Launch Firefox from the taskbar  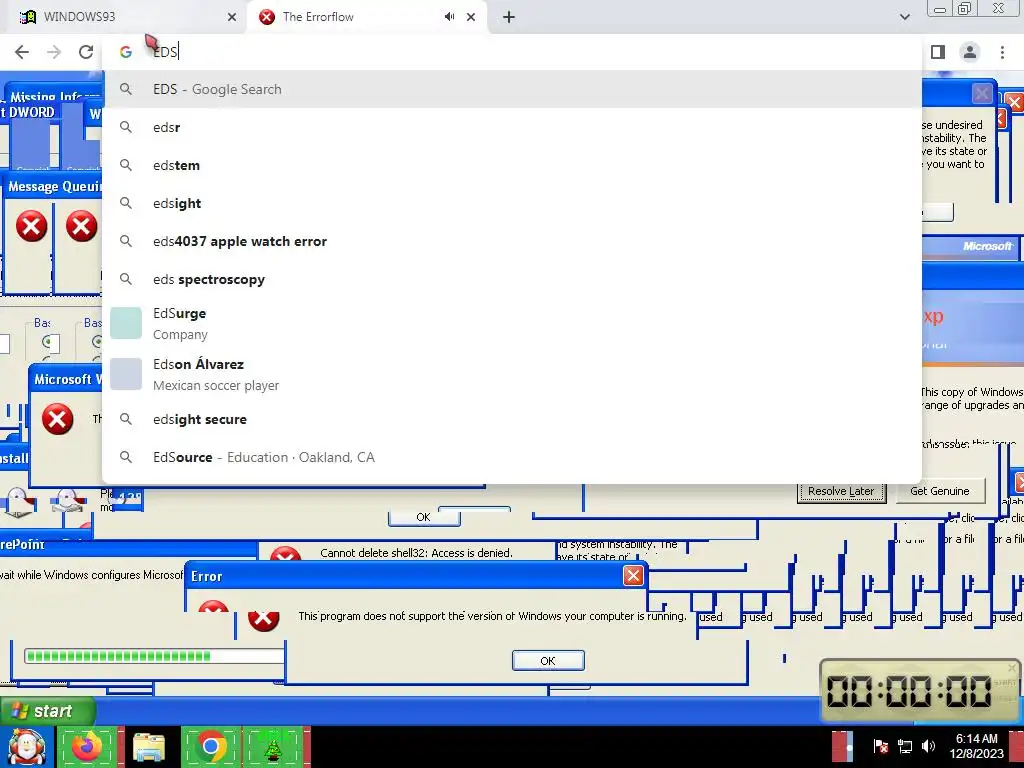tap(87, 747)
